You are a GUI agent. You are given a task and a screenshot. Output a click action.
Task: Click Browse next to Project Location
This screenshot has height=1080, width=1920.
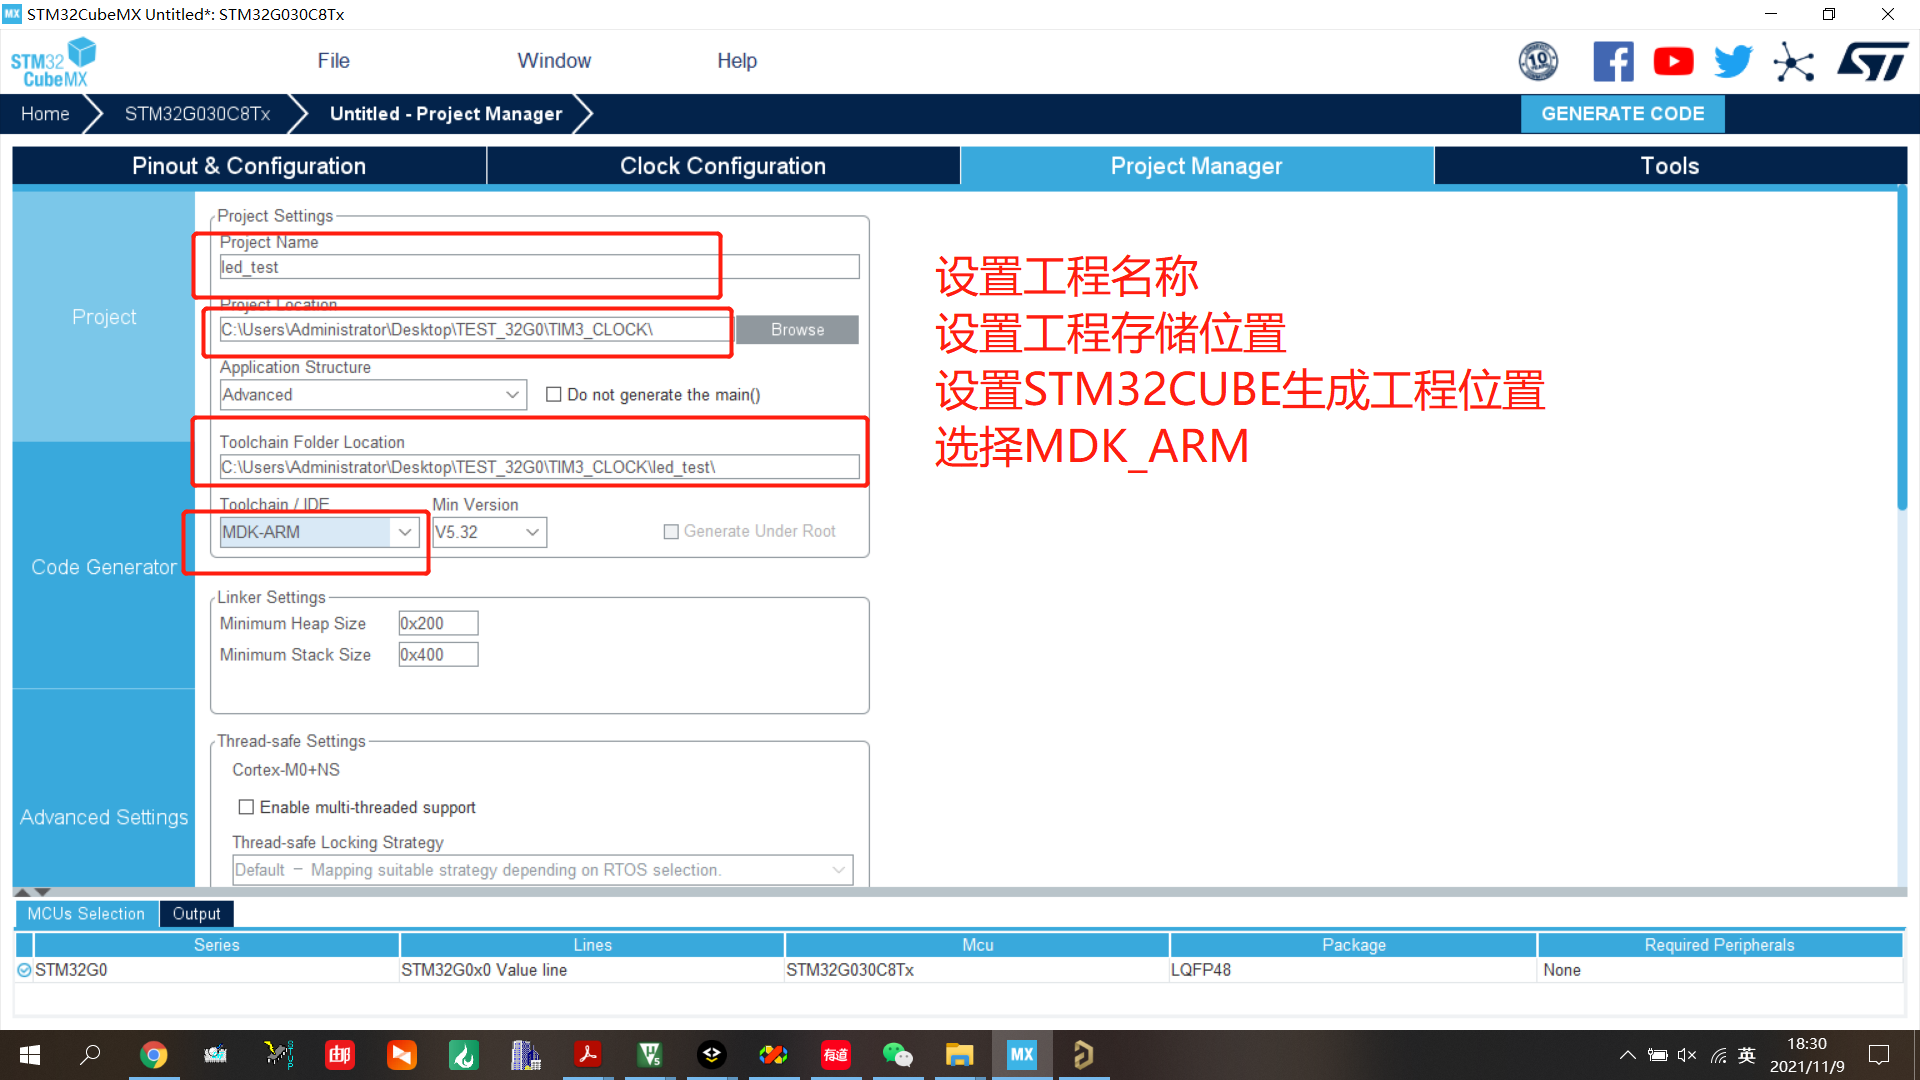pyautogui.click(x=797, y=329)
